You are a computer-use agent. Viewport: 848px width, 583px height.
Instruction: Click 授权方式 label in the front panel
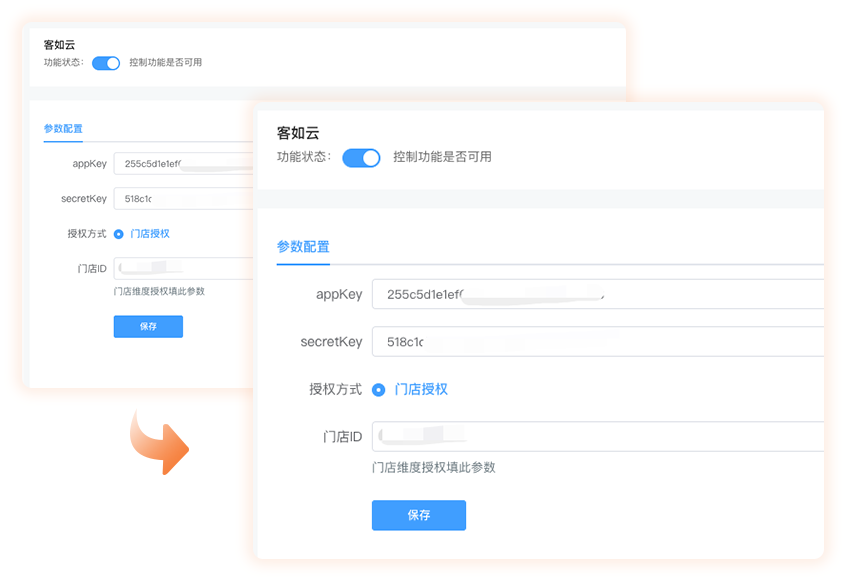point(335,389)
